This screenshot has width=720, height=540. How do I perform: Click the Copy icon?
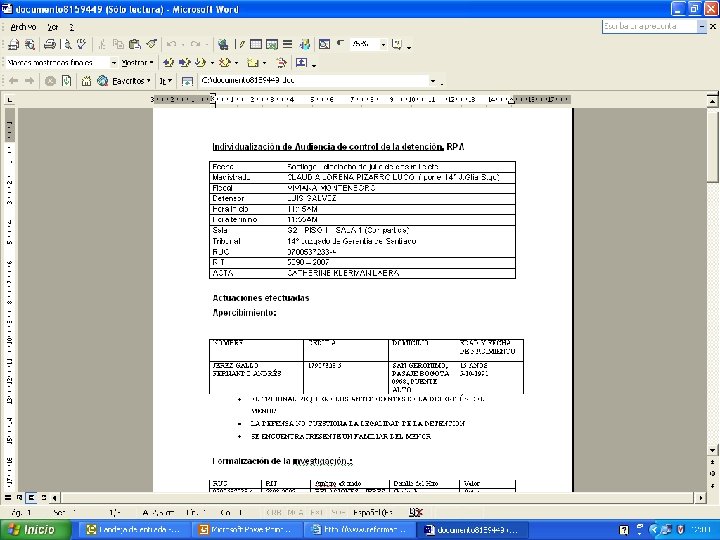click(x=118, y=44)
